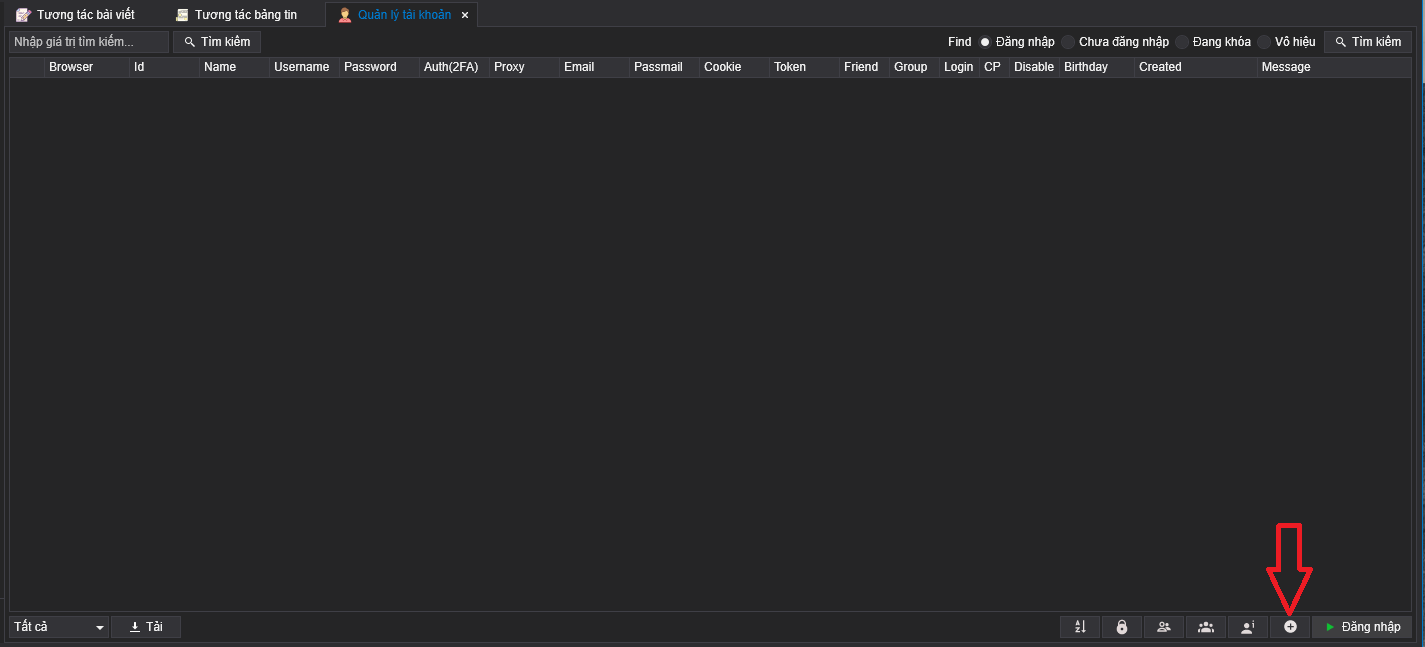Click the right-side Tìm kiếm filter button
The image size is (1425, 647).
[x=1368, y=42]
